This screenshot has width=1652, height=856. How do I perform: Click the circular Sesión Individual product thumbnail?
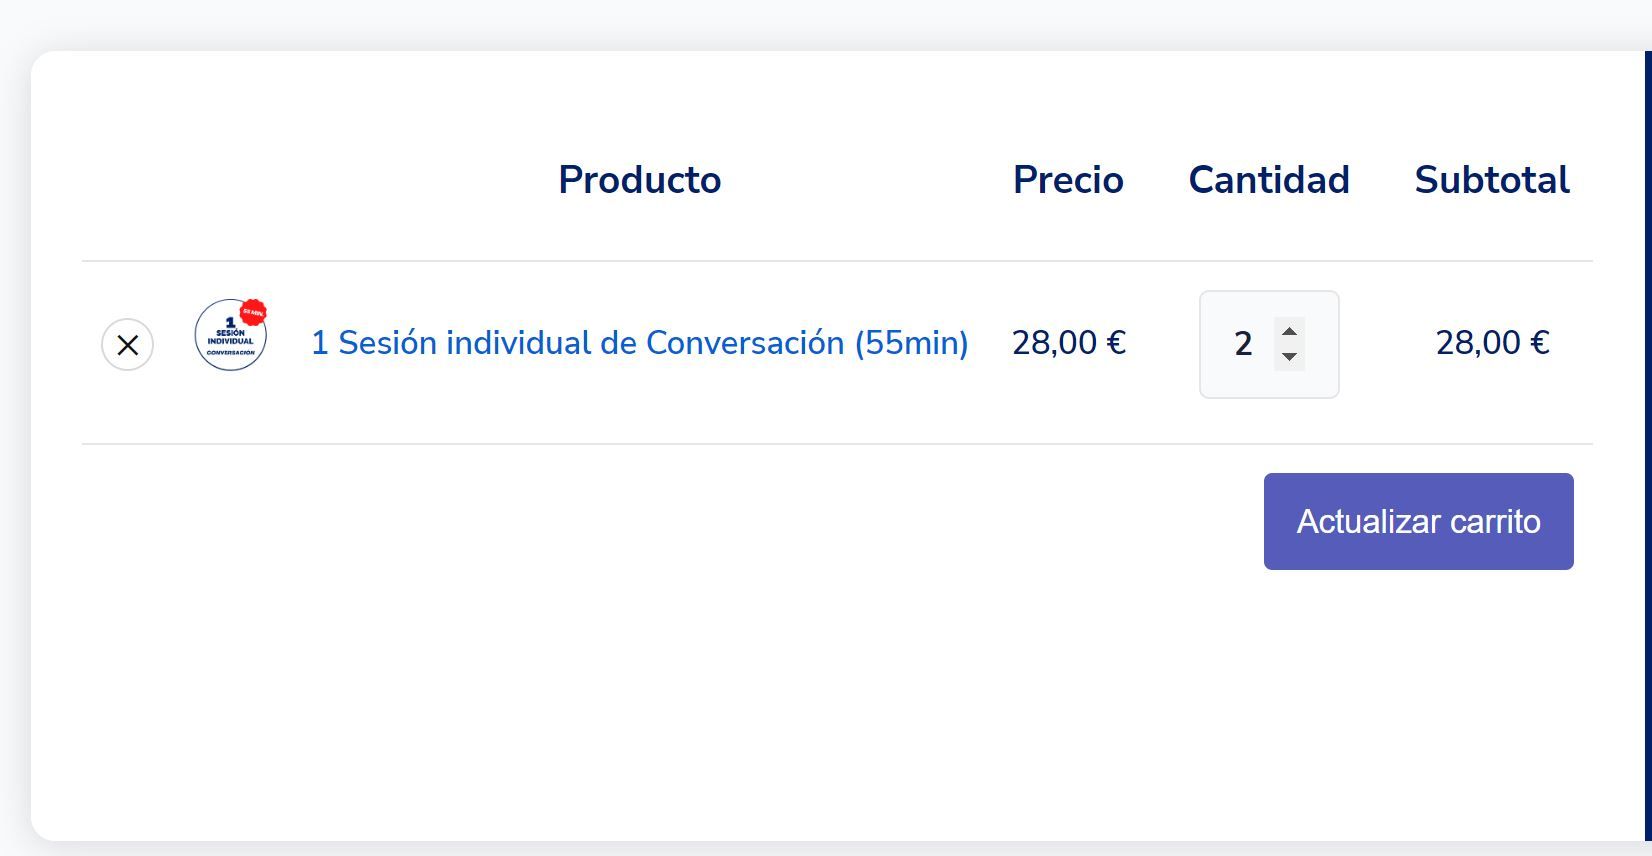tap(230, 335)
